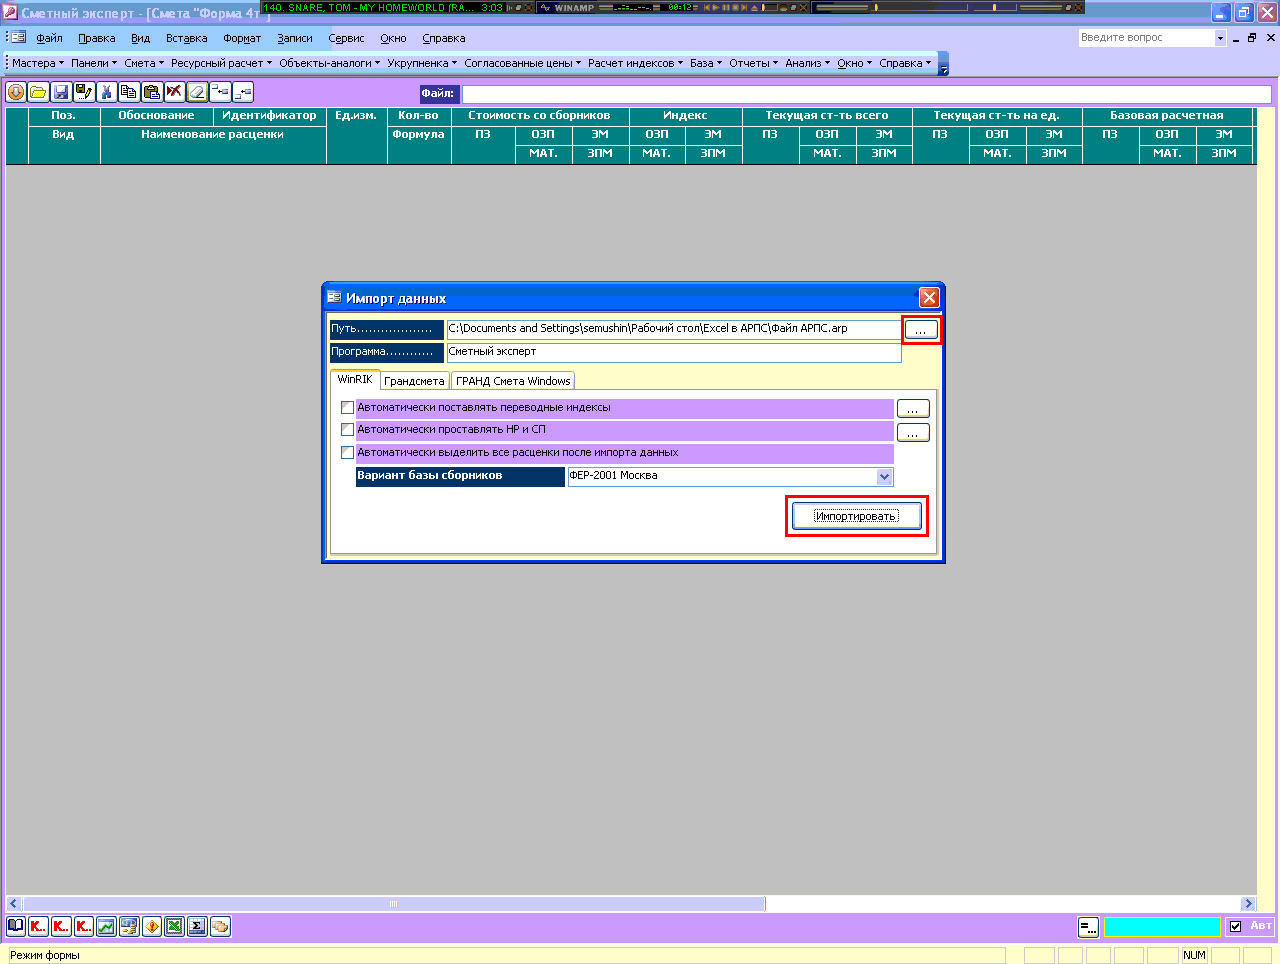Open the Файл menu
1280x964 pixels.
(x=49, y=38)
